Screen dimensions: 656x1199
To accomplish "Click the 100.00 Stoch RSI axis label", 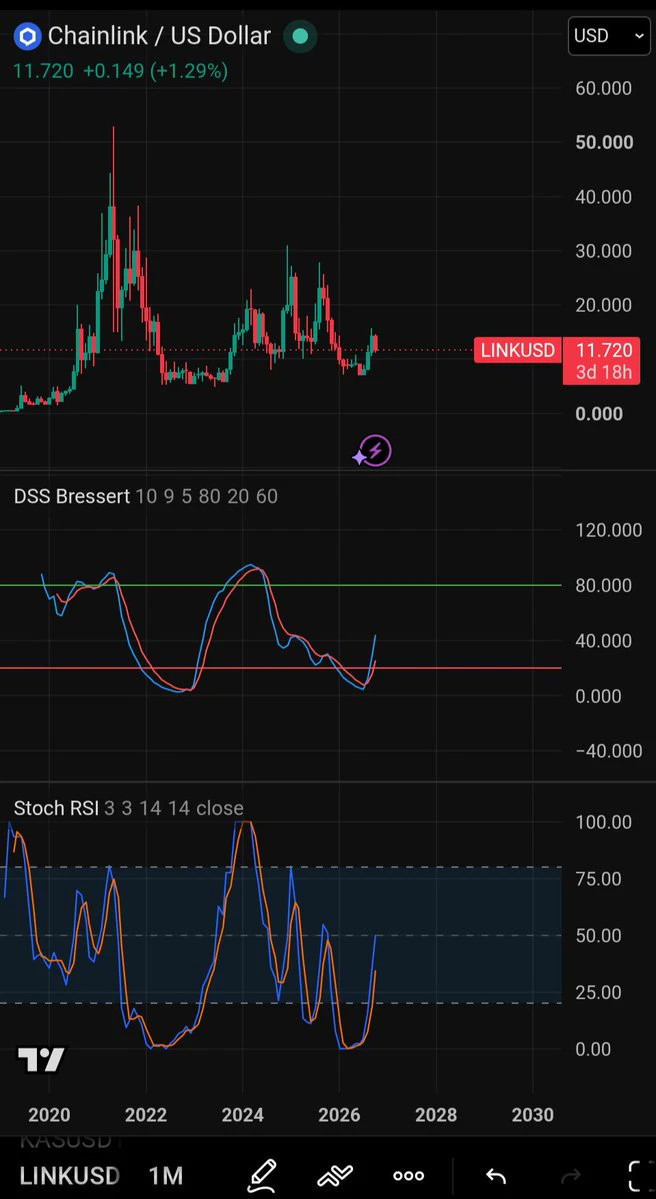I will click(603, 822).
